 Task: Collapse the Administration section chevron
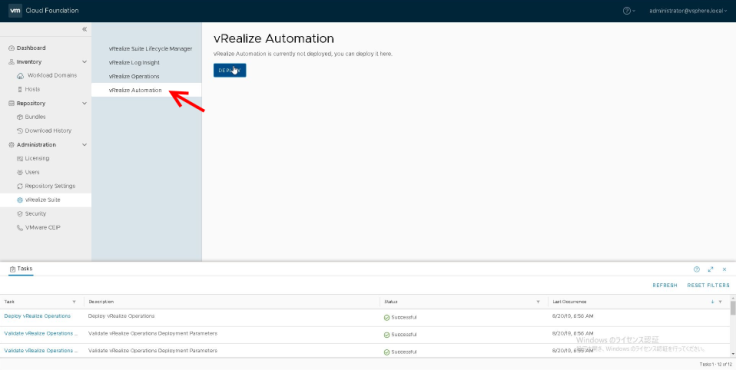point(84,145)
